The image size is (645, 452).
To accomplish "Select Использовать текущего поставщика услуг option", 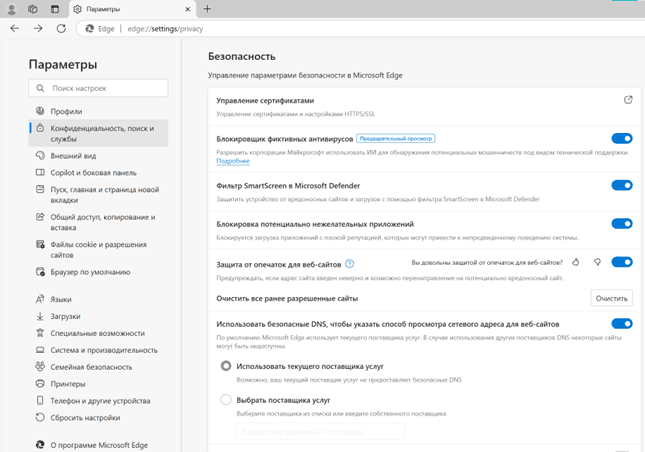I will pyautogui.click(x=226, y=366).
